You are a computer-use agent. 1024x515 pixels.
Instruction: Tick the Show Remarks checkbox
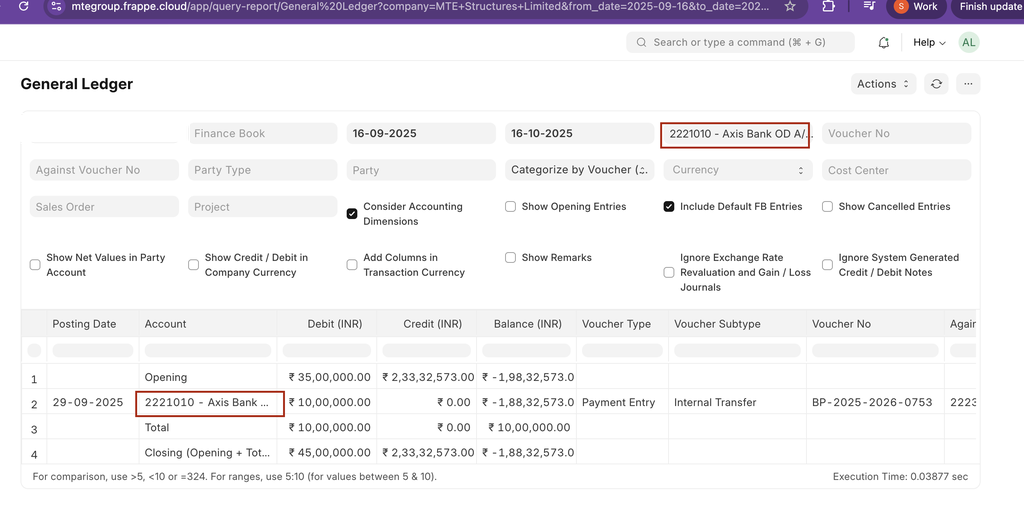(511, 258)
